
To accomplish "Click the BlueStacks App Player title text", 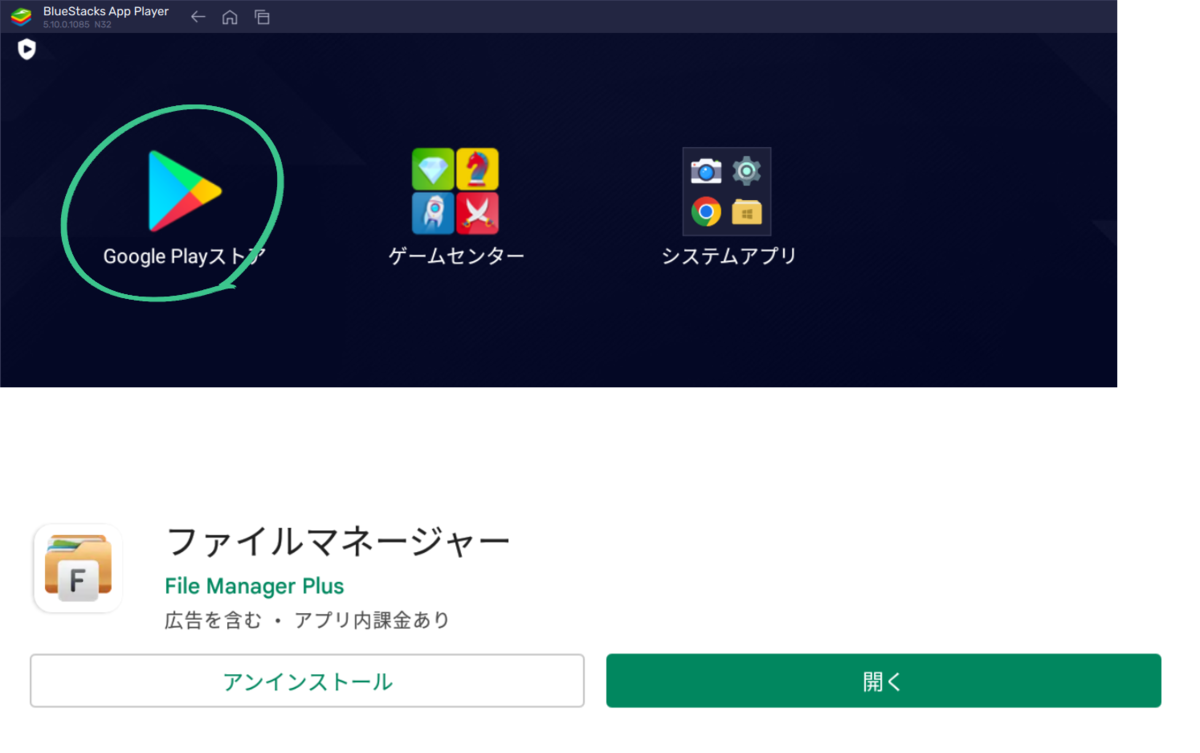I will (x=106, y=12).
